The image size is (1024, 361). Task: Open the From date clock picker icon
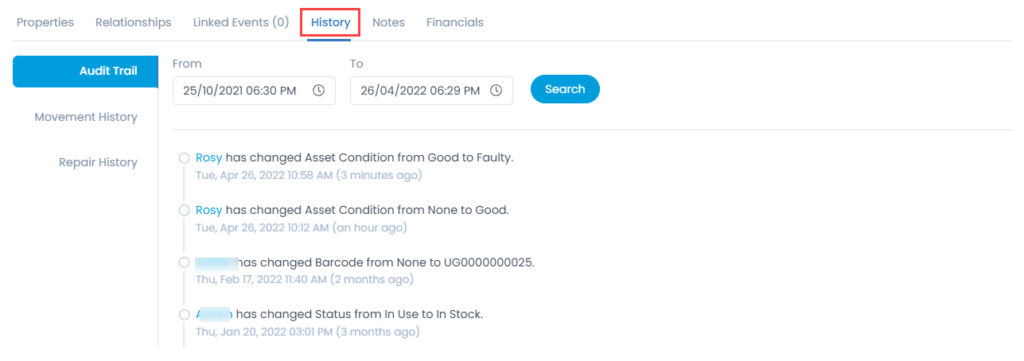[x=319, y=91]
